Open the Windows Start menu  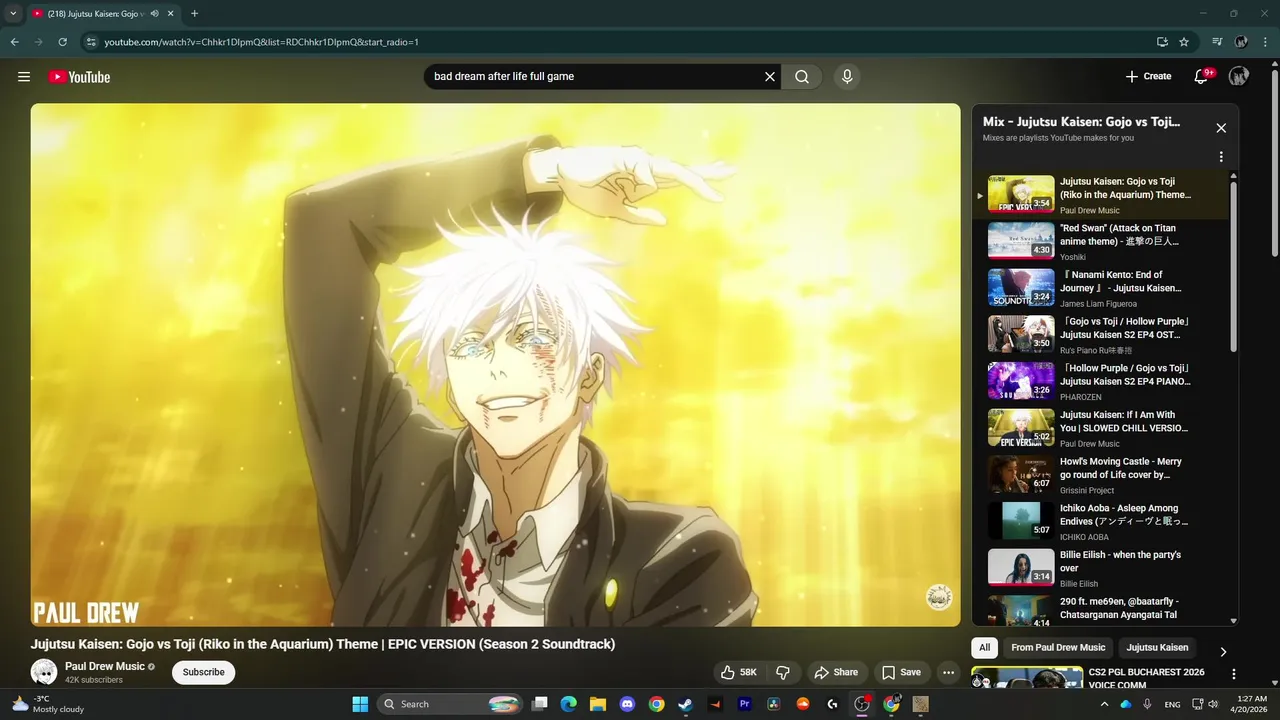click(360, 704)
